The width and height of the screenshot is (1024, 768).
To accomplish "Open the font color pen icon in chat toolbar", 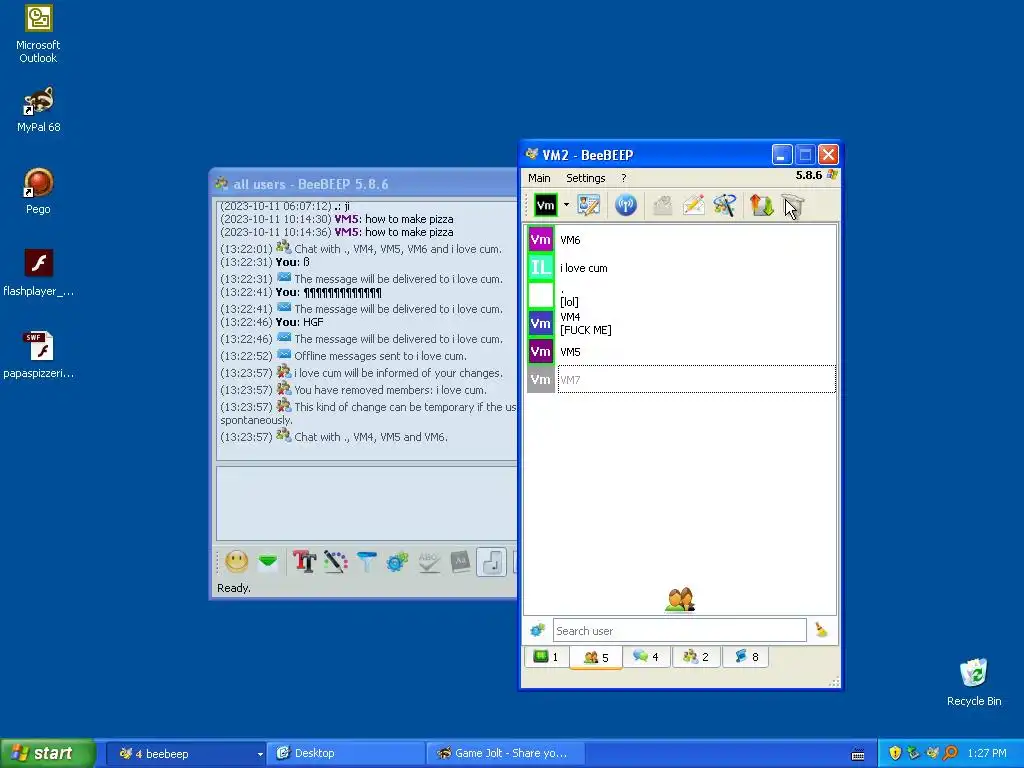I will click(x=336, y=562).
